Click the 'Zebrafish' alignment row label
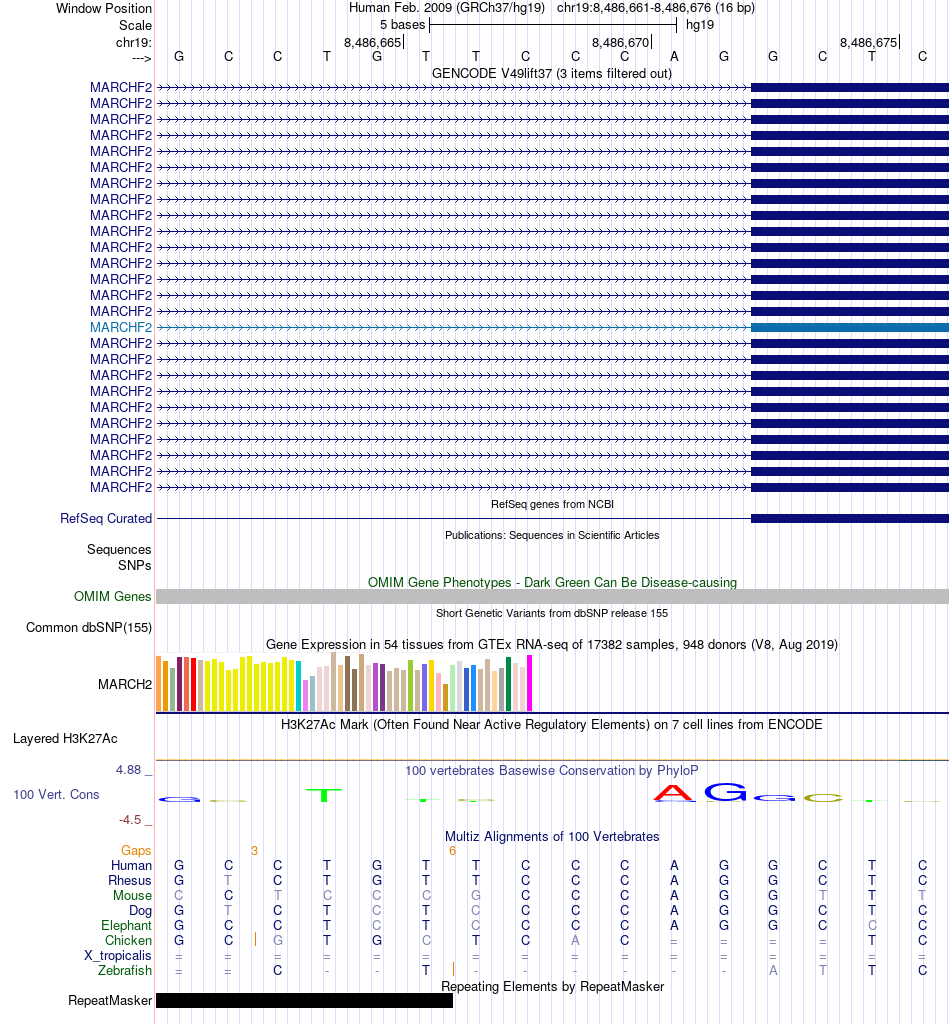This screenshot has height=1024, width=950. pyautogui.click(x=125, y=970)
